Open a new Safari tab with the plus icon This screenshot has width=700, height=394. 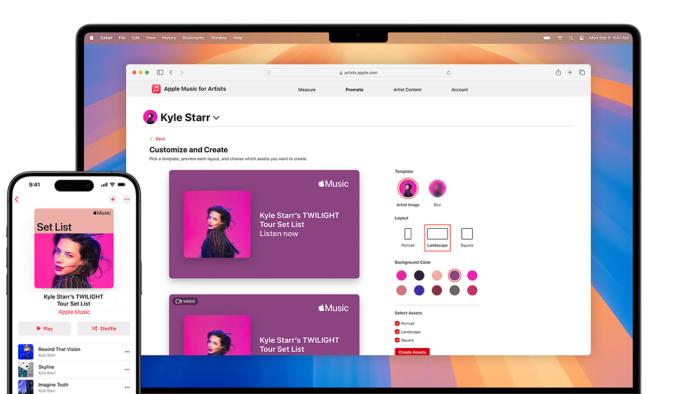click(570, 72)
